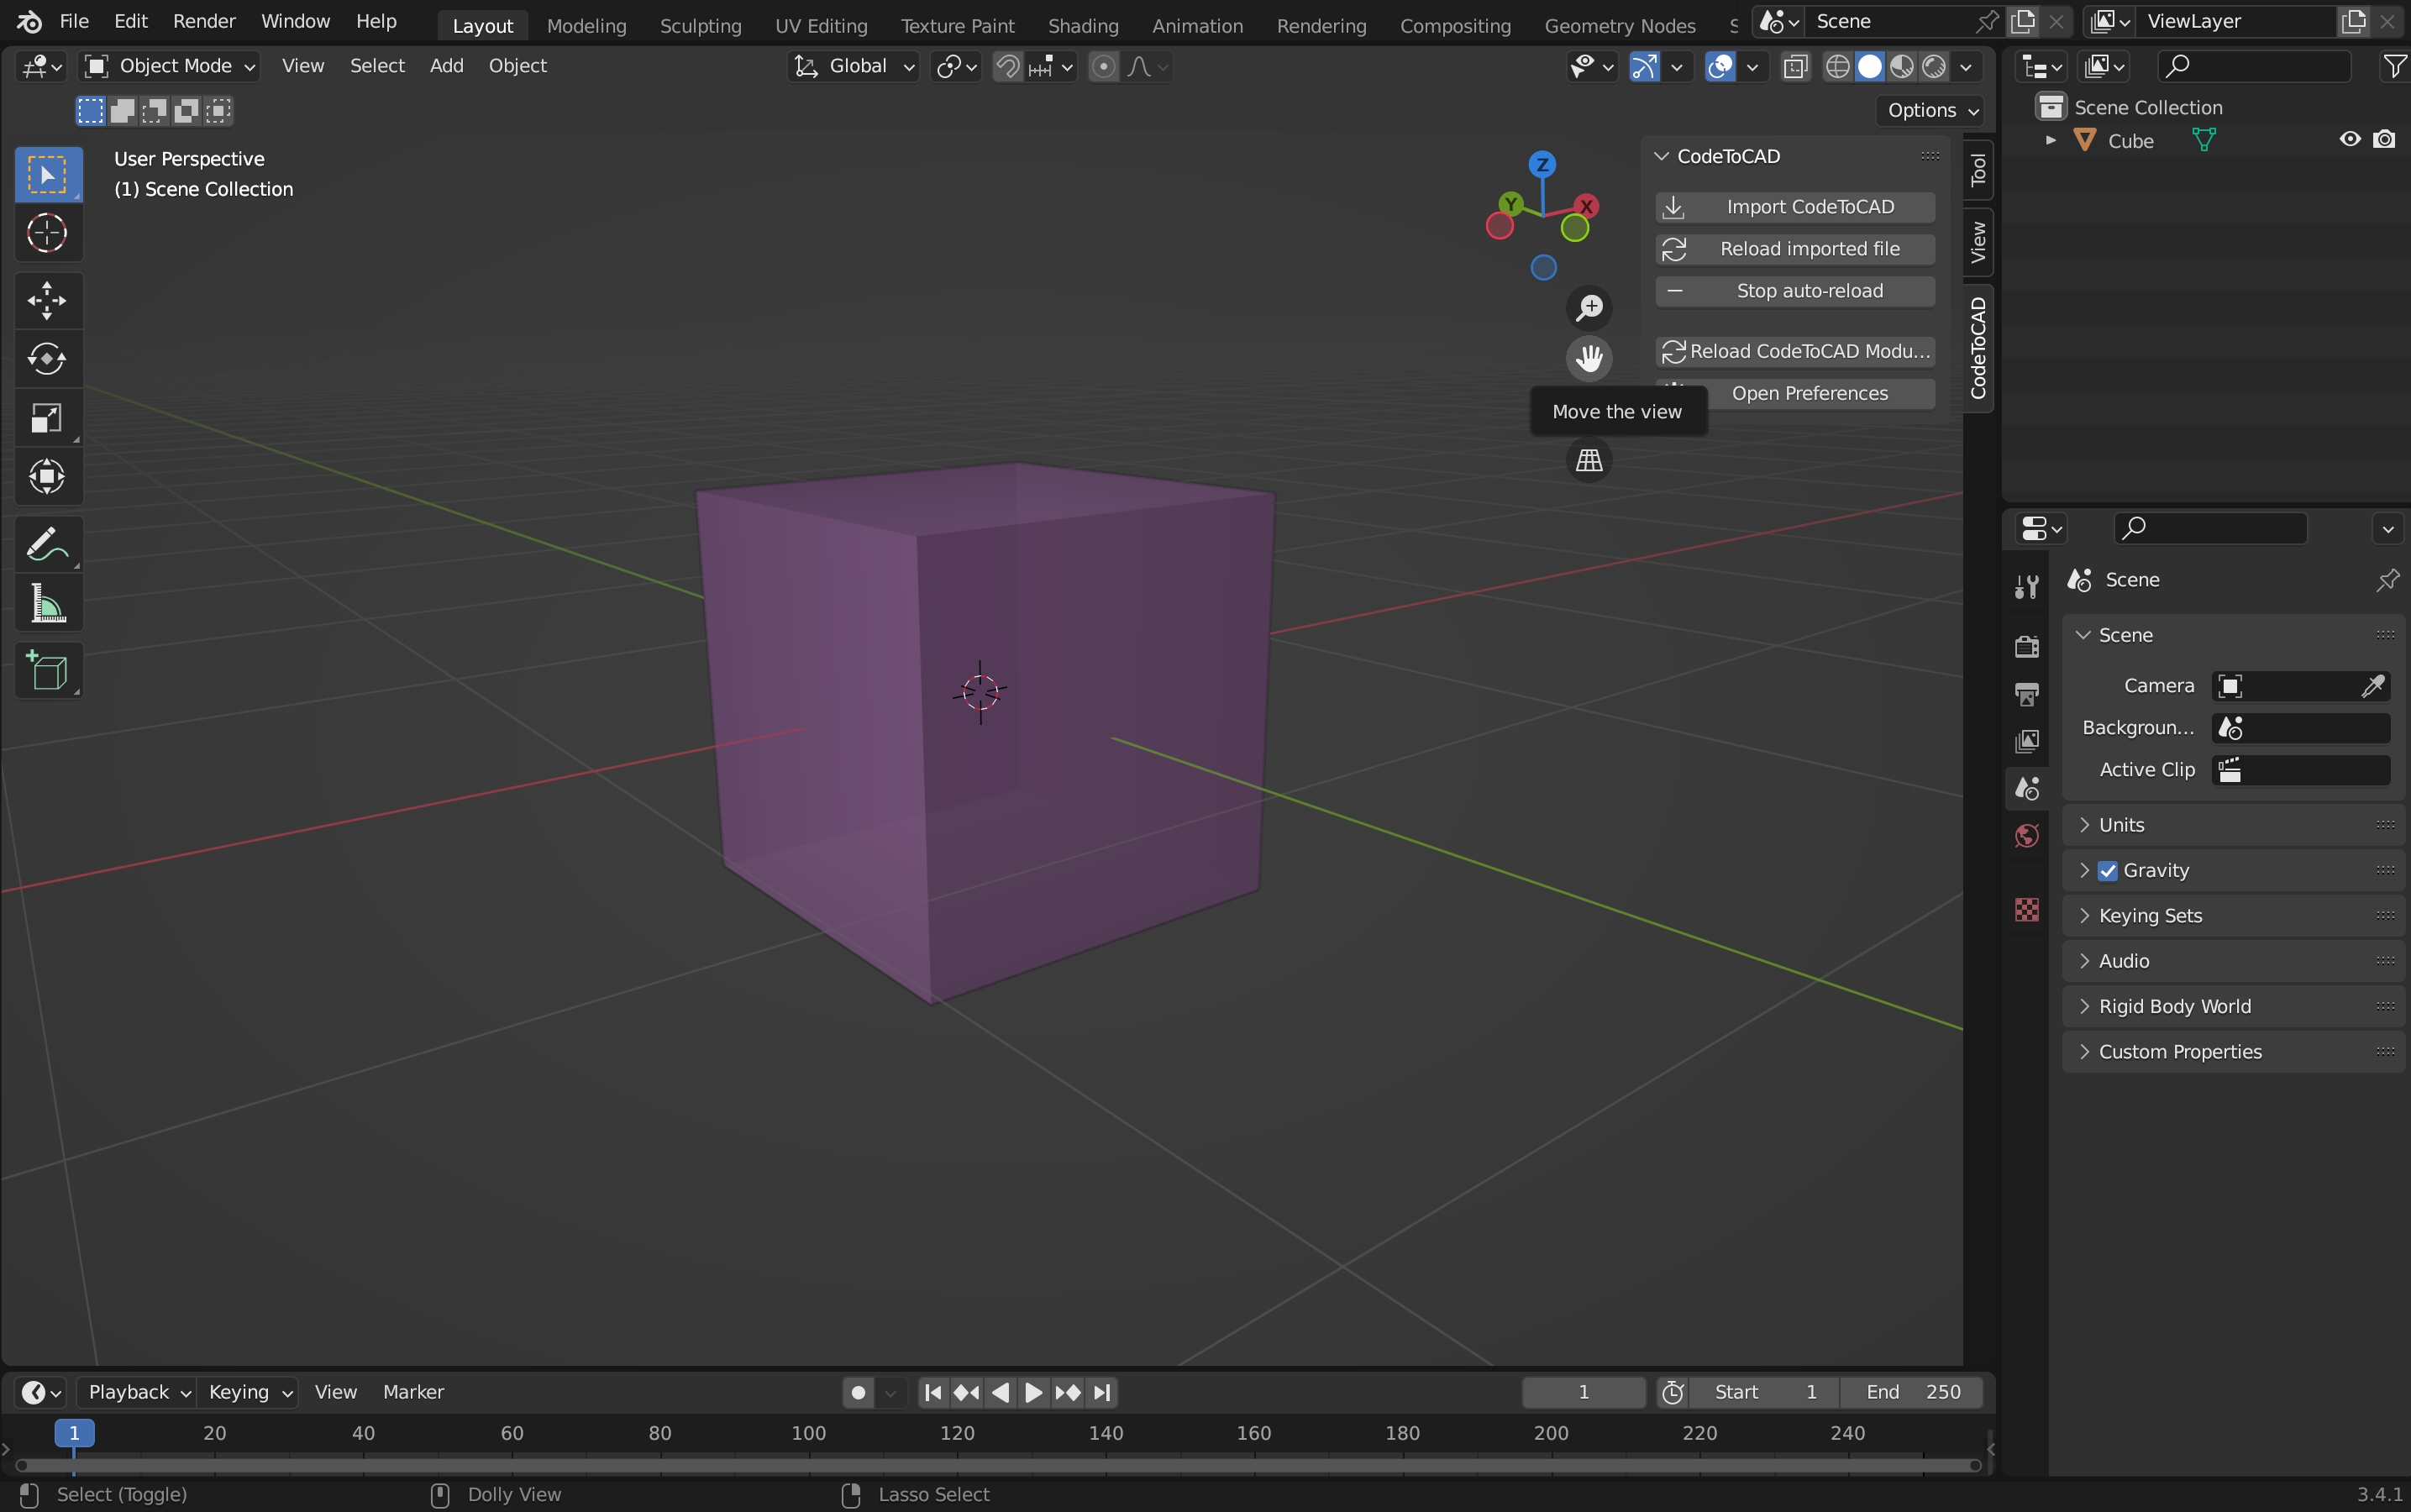Open the Playback dropdown in timeline
The height and width of the screenshot is (1512, 2411).
click(137, 1392)
